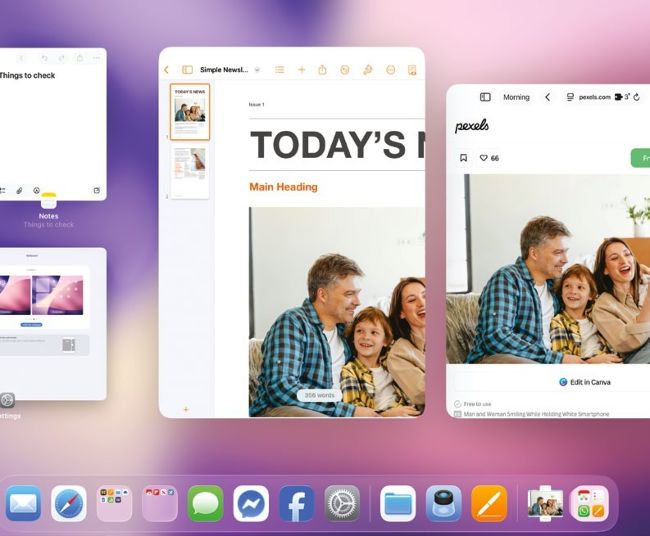This screenshot has width=650, height=536.
Task: Open the Files app in the dock
Action: pyautogui.click(x=398, y=503)
